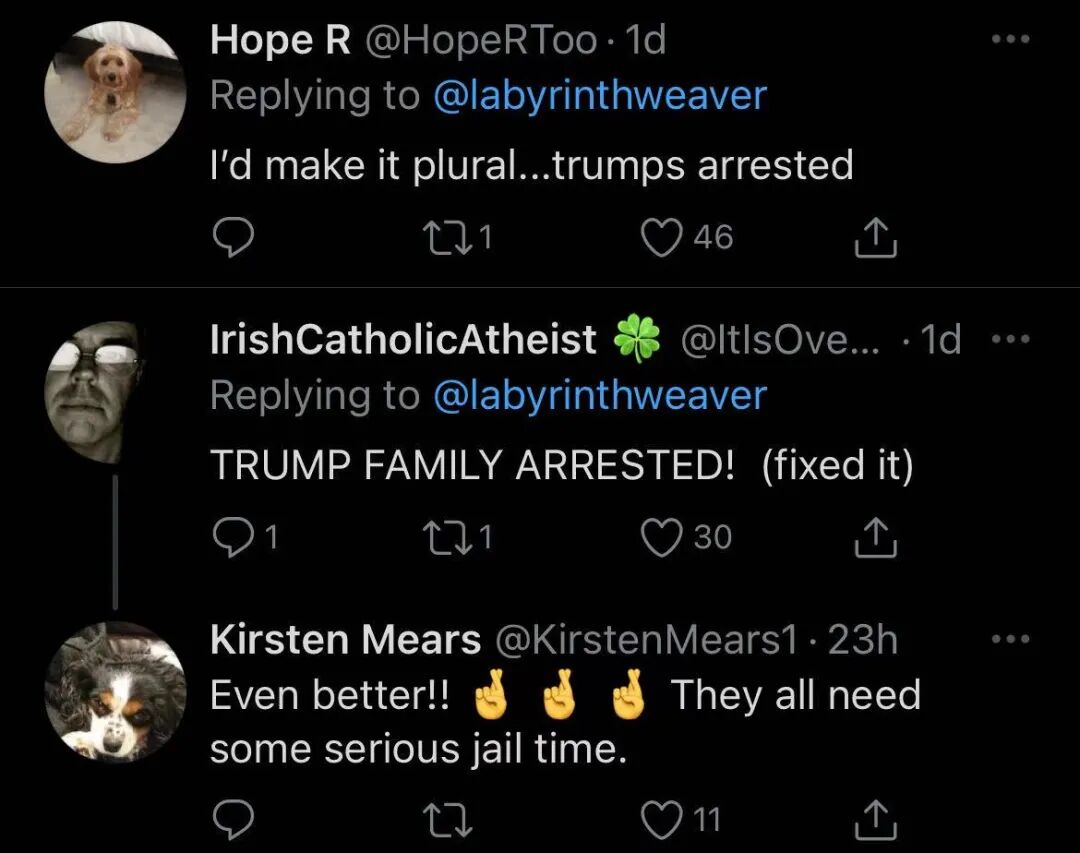Open Kirsten Mears' profile name
This screenshot has width=1080, height=853.
point(345,639)
